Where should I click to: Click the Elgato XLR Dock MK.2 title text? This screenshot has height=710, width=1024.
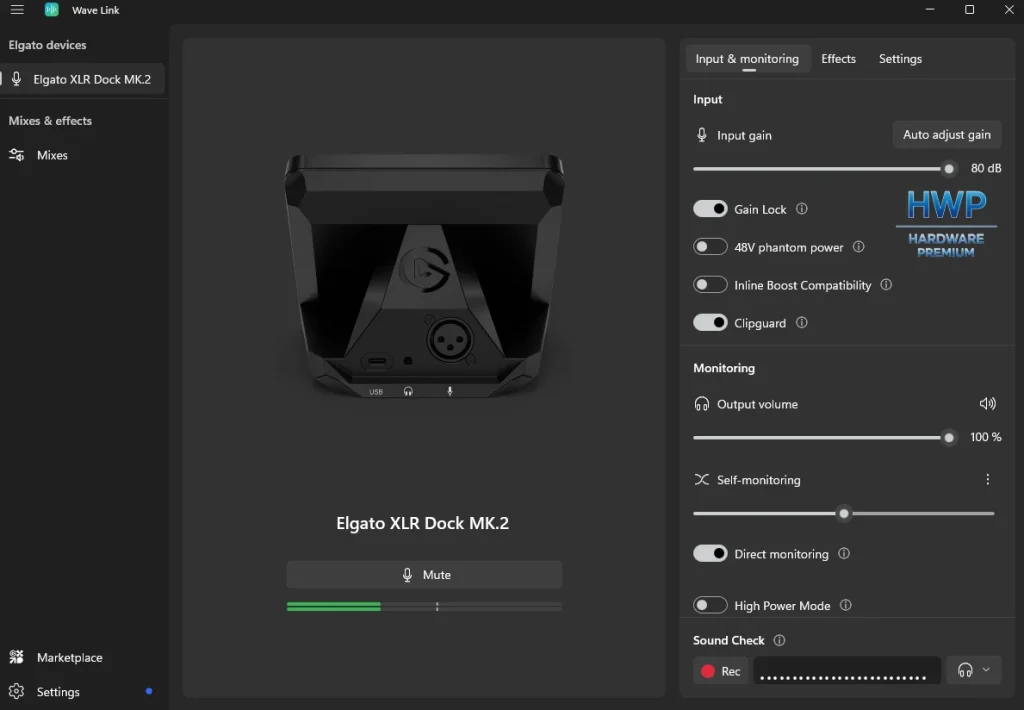(x=423, y=523)
